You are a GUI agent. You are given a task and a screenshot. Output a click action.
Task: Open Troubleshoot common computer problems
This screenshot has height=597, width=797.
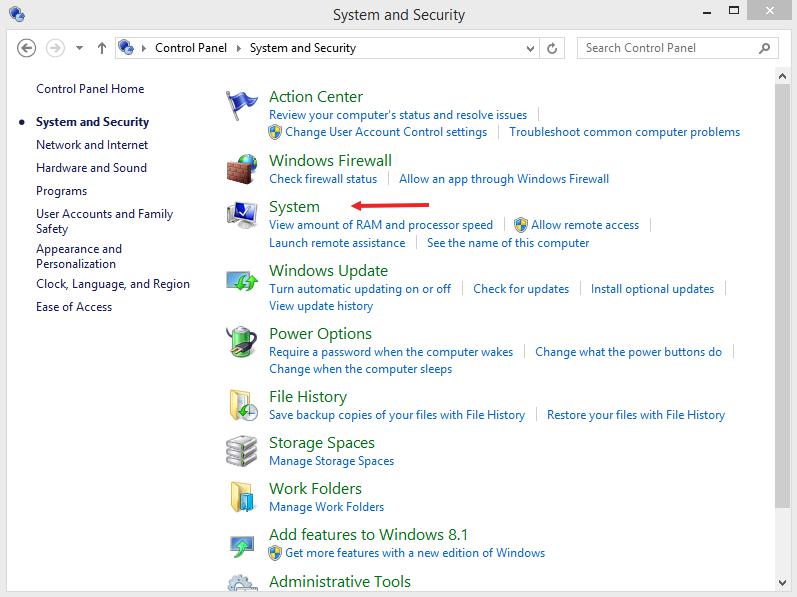point(625,132)
